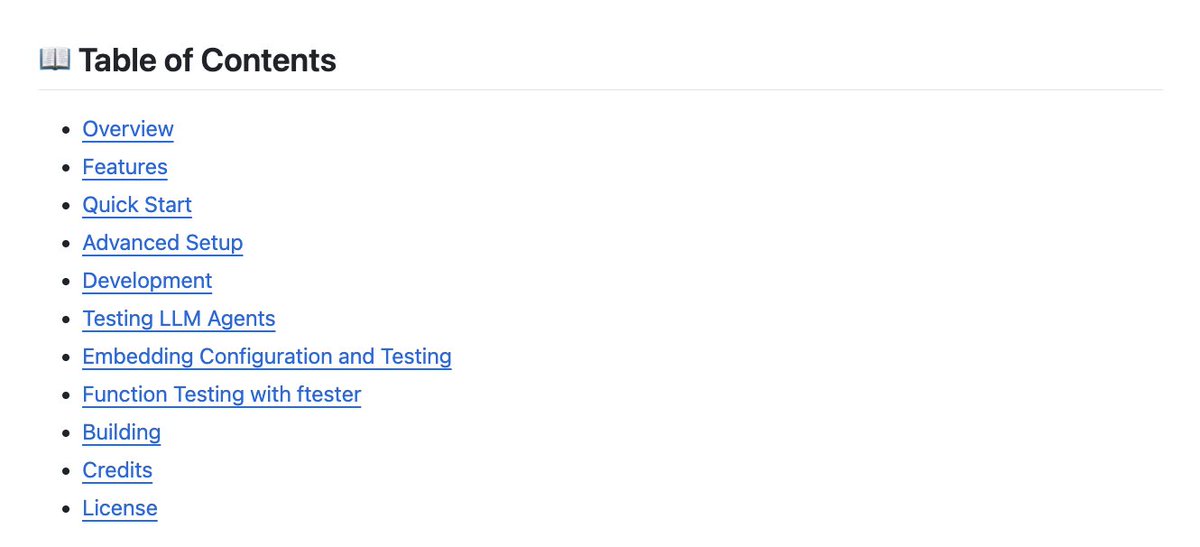Click the bullet beside Testing LLM Agents

click(x=66, y=320)
